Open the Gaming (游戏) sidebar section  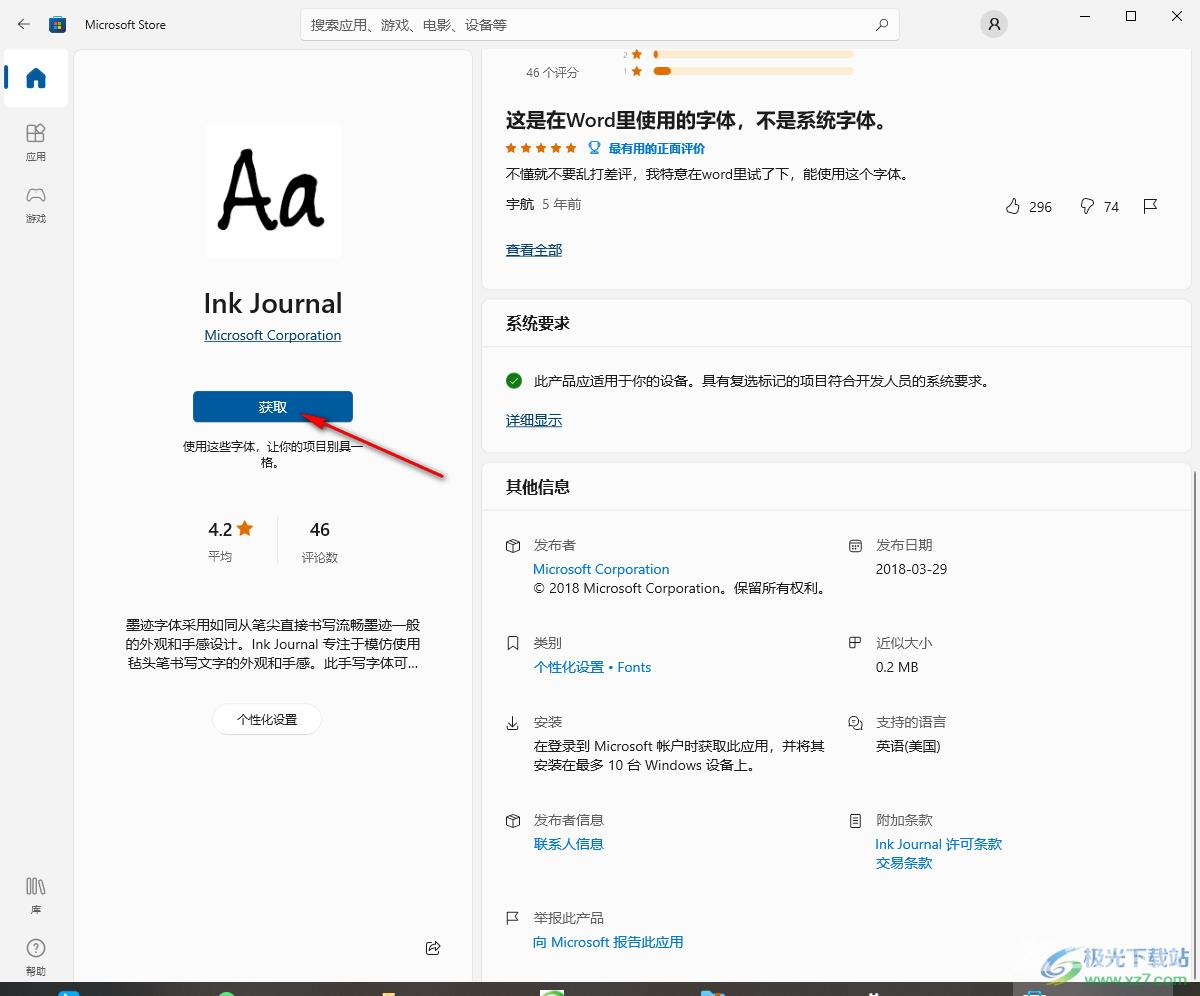[36, 203]
